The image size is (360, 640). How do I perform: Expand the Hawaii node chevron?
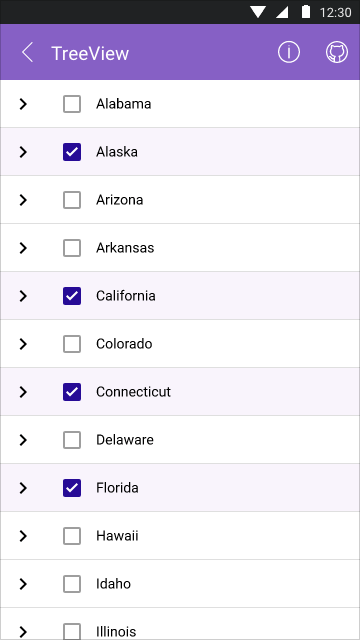[23, 536]
